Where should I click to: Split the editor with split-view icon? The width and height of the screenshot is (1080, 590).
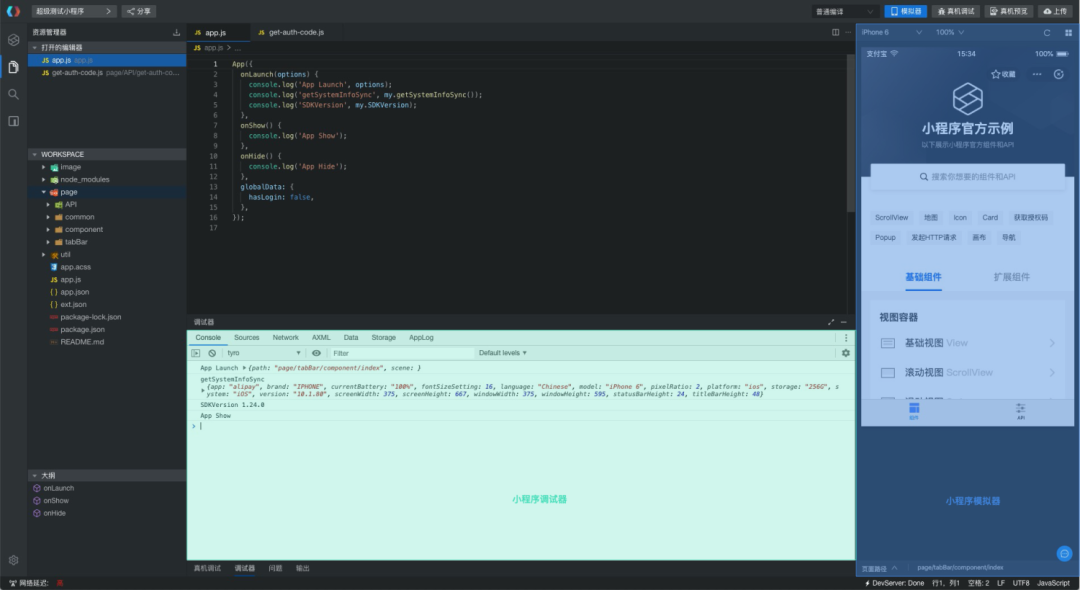point(835,32)
